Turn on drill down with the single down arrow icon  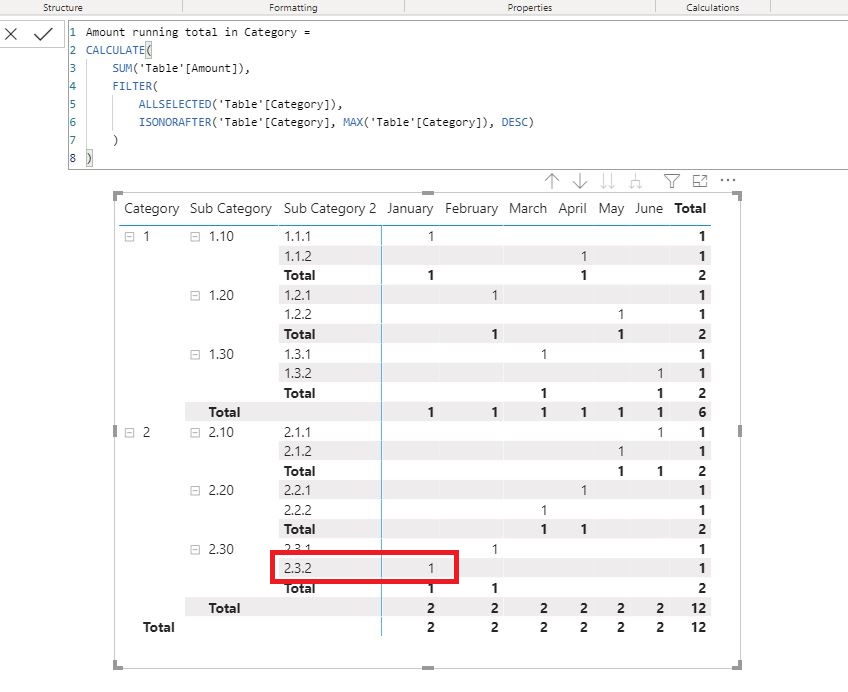[x=580, y=181]
